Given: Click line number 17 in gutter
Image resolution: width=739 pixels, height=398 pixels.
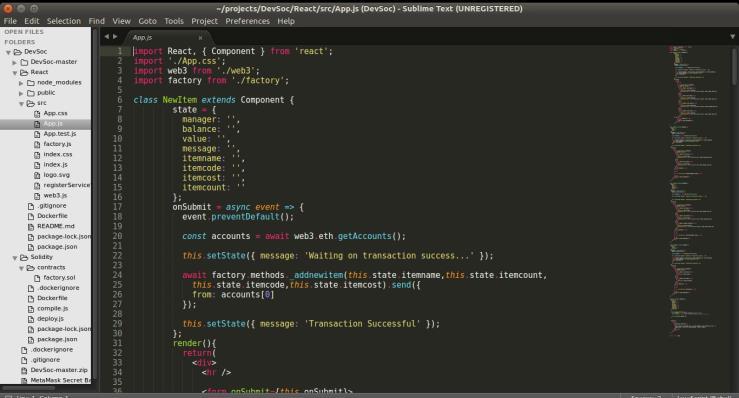Looking at the screenshot, I should [x=118, y=207].
